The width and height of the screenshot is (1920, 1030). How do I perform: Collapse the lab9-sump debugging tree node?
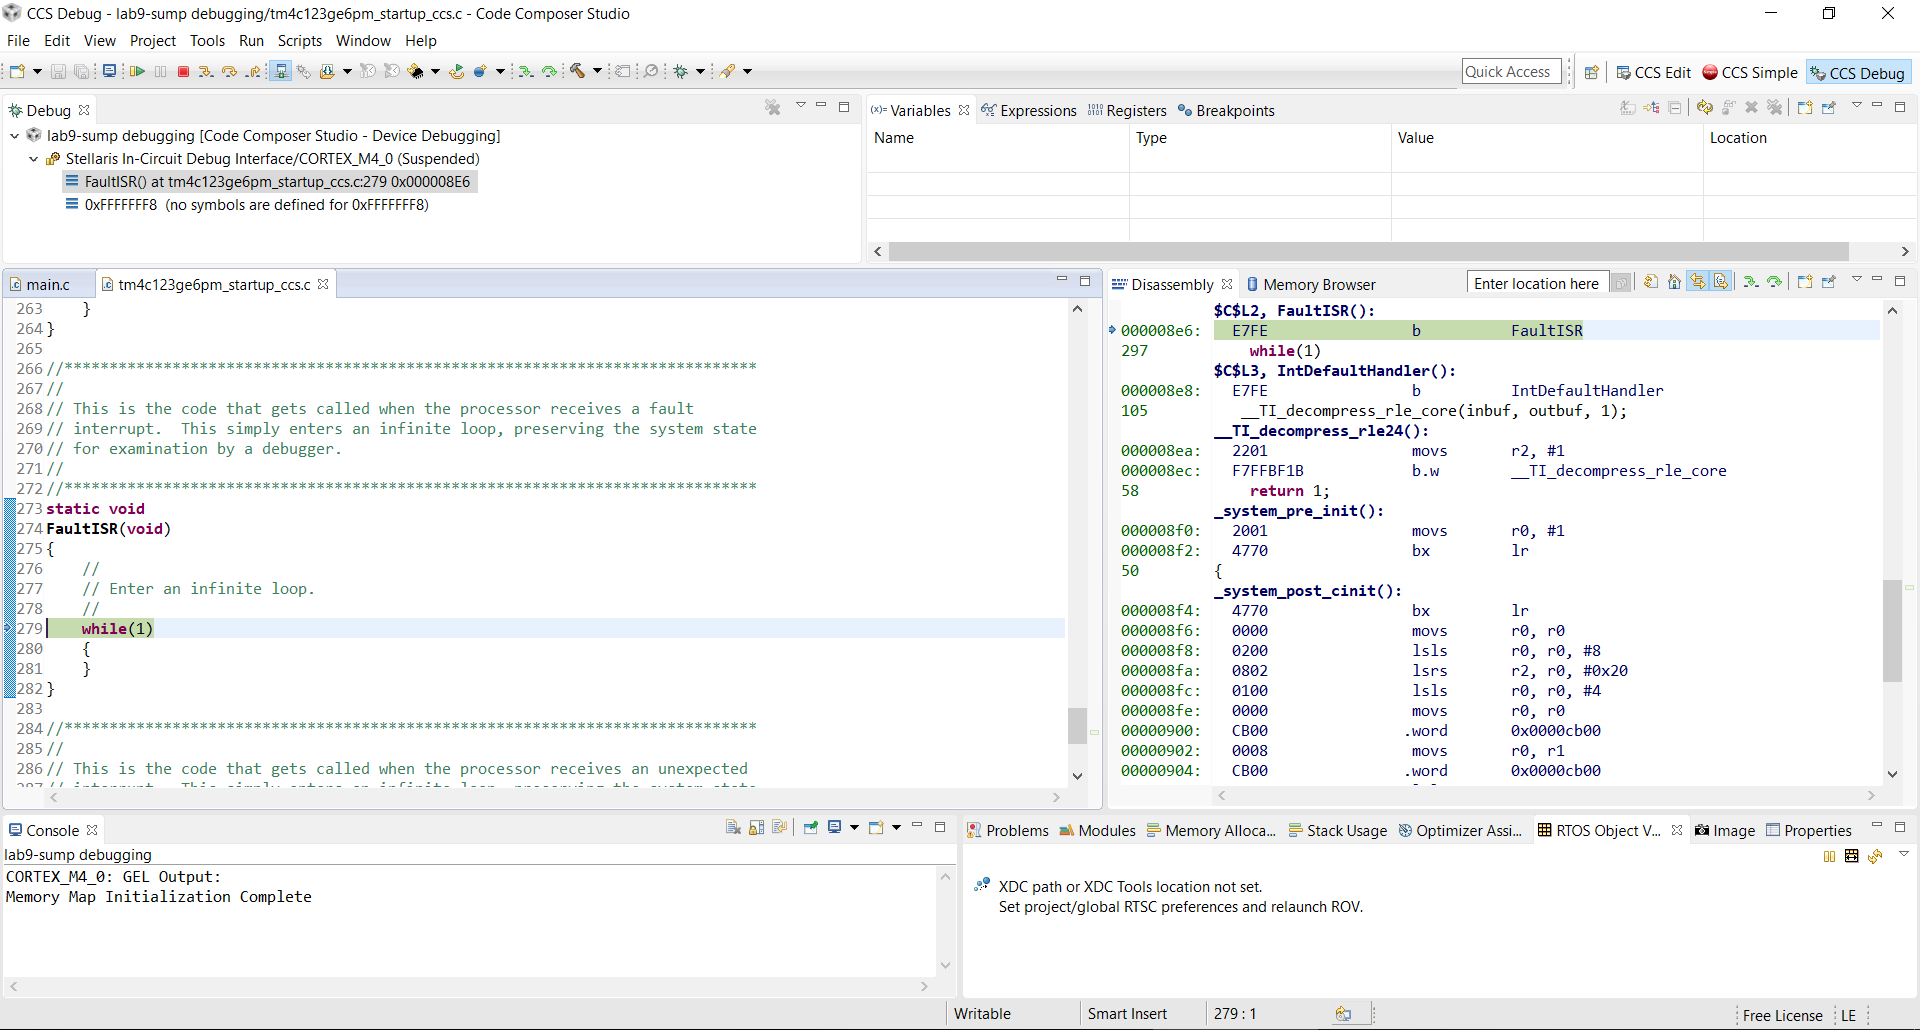click(x=15, y=136)
